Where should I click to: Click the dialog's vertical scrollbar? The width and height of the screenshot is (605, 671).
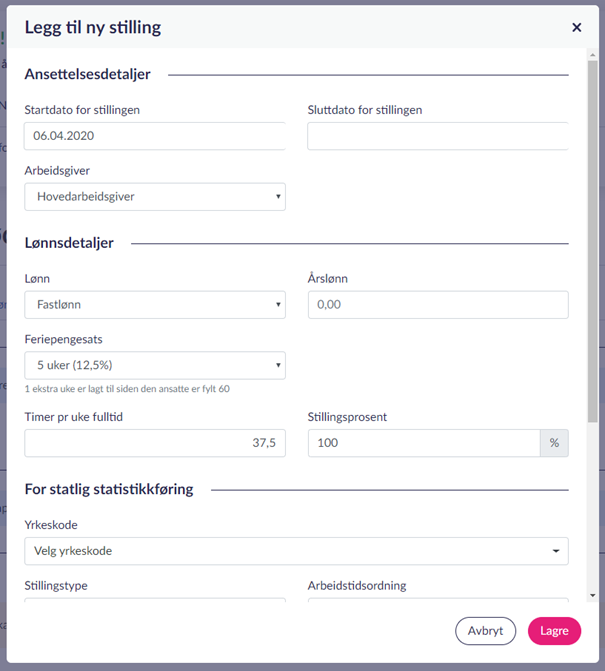594,240
